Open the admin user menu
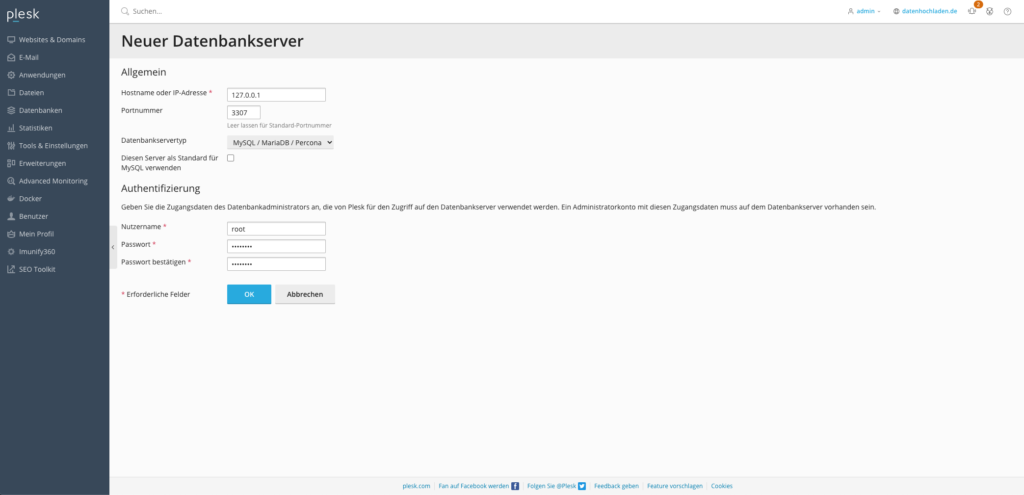The height and width of the screenshot is (495, 1024). point(864,11)
